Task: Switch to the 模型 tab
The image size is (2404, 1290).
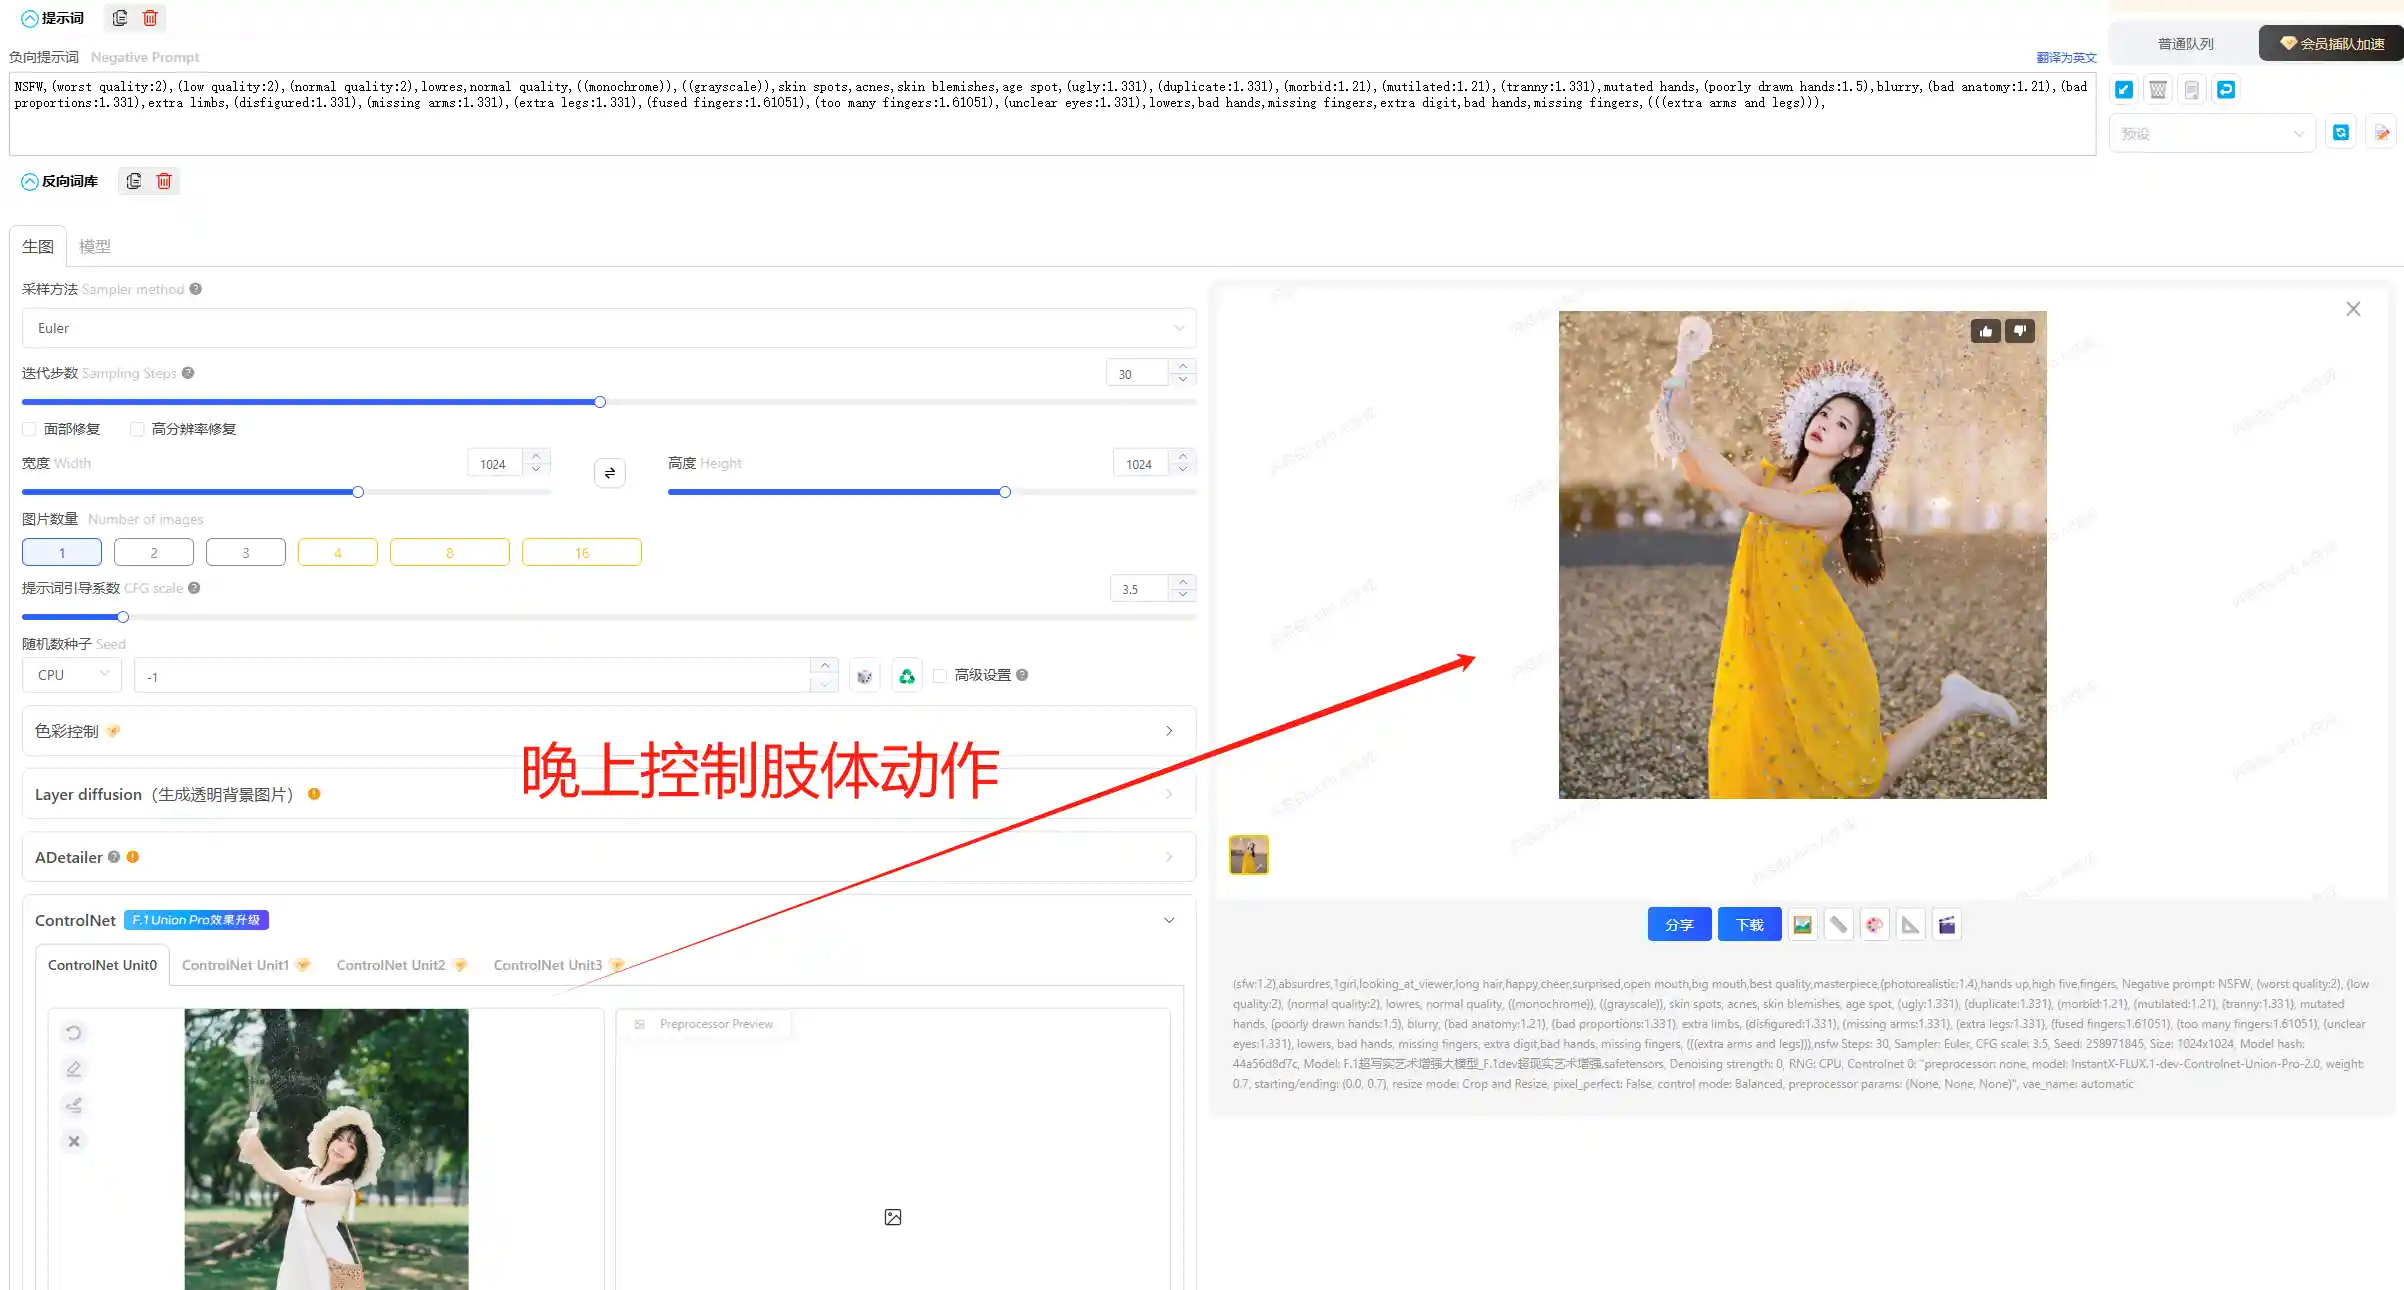Action: (x=95, y=246)
